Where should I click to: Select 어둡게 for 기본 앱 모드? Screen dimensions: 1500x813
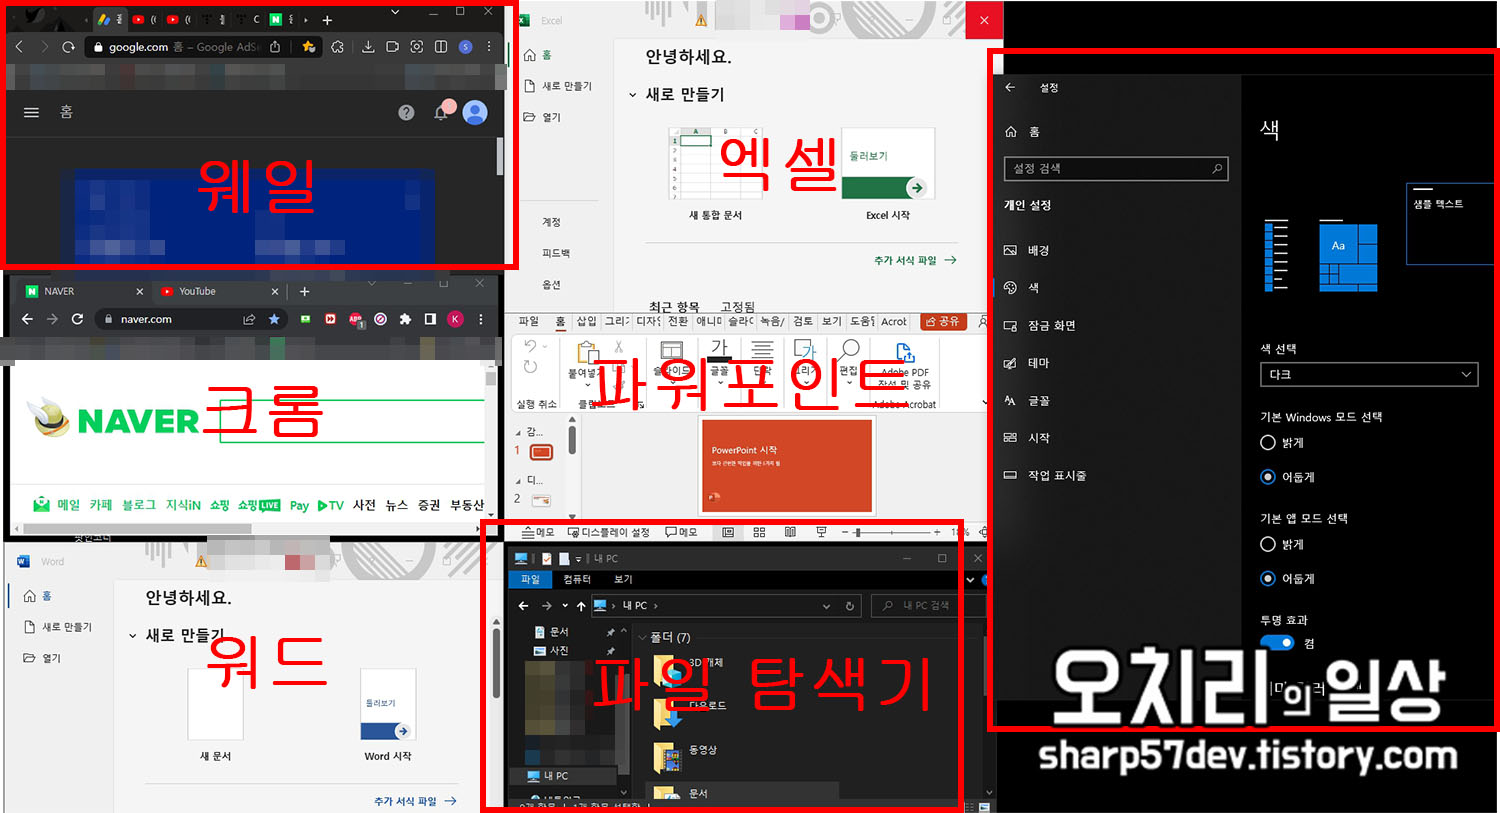pos(1268,578)
